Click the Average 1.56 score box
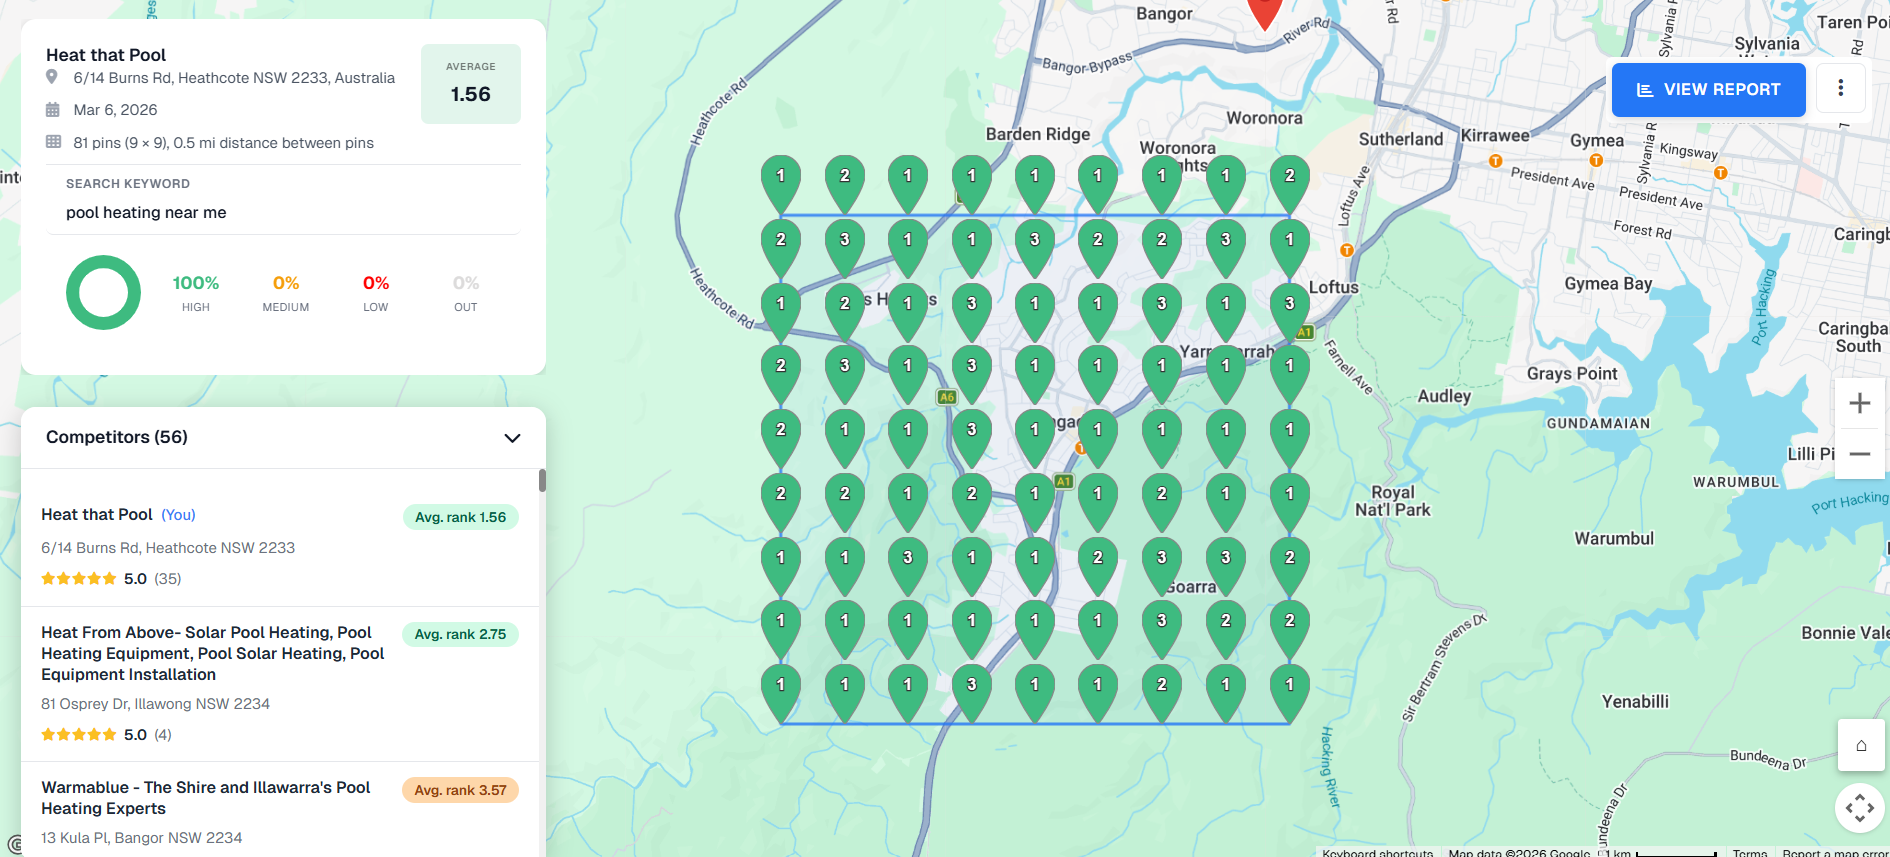The image size is (1890, 857). pos(471,84)
